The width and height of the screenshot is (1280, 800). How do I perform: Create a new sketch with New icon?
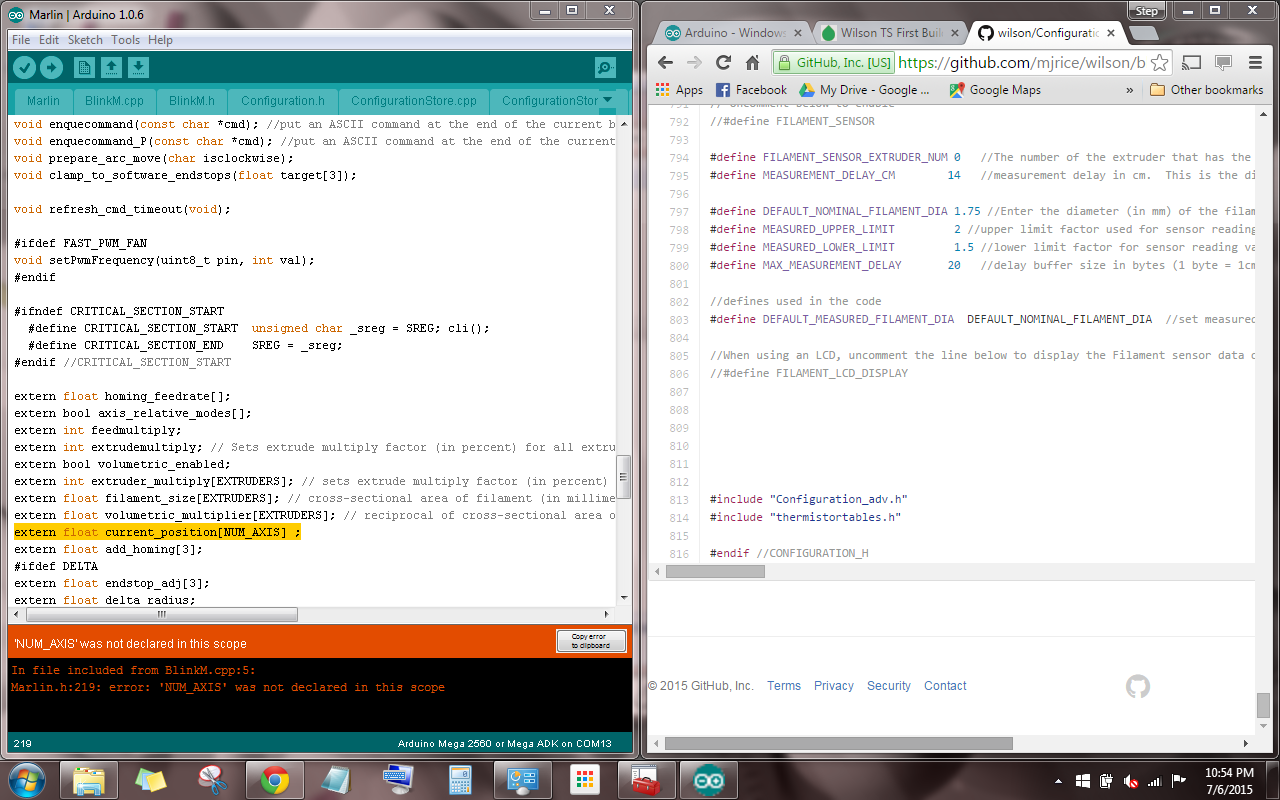(x=85, y=67)
